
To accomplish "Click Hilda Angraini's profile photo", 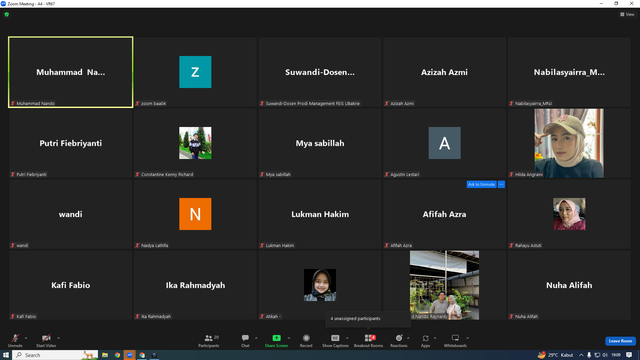I will 569,143.
